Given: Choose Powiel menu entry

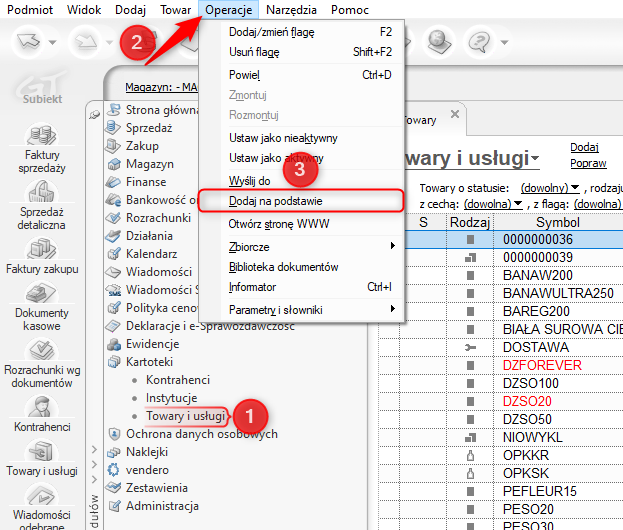Looking at the screenshot, I should [x=302, y=75].
